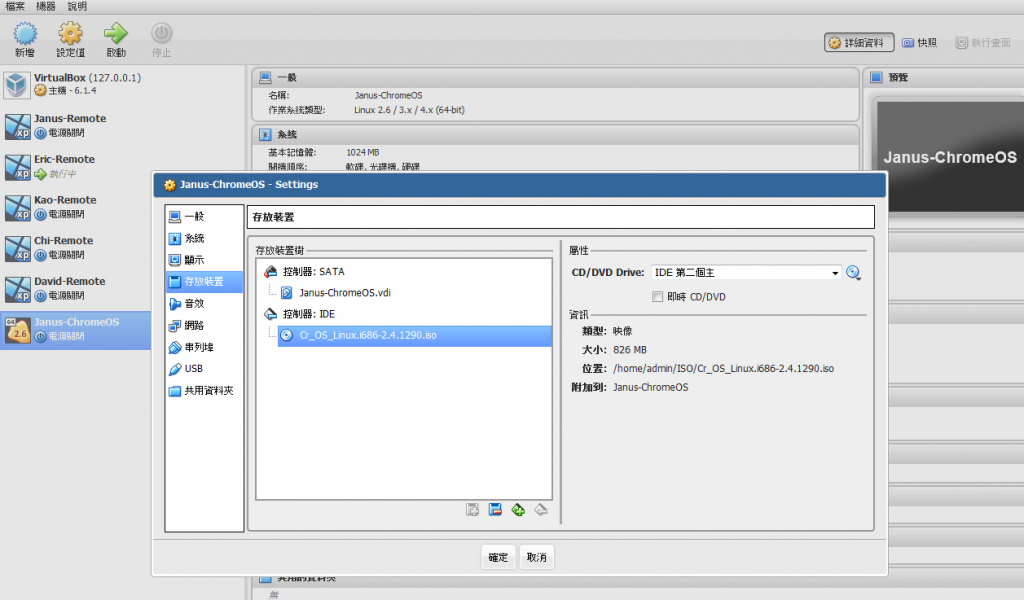Open 顯示 (Display) settings category
1024x600 pixels.
(x=204, y=260)
